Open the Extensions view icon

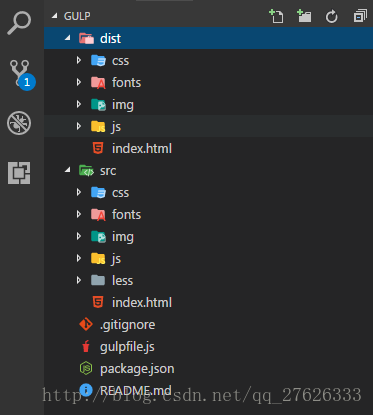19,173
